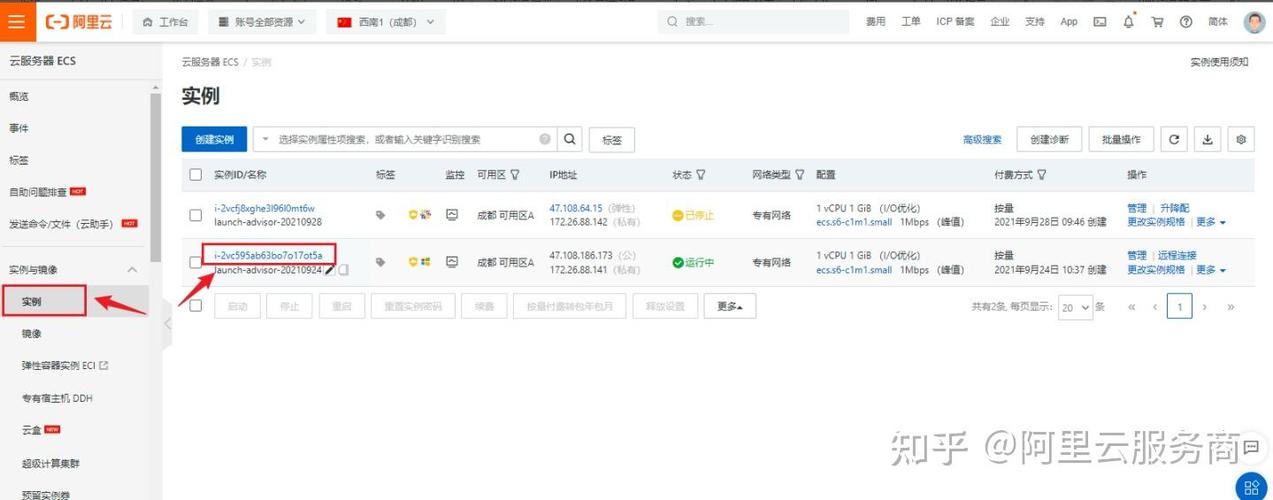The image size is (1273, 500).
Task: Open the notifications bell
Action: 1129,22
